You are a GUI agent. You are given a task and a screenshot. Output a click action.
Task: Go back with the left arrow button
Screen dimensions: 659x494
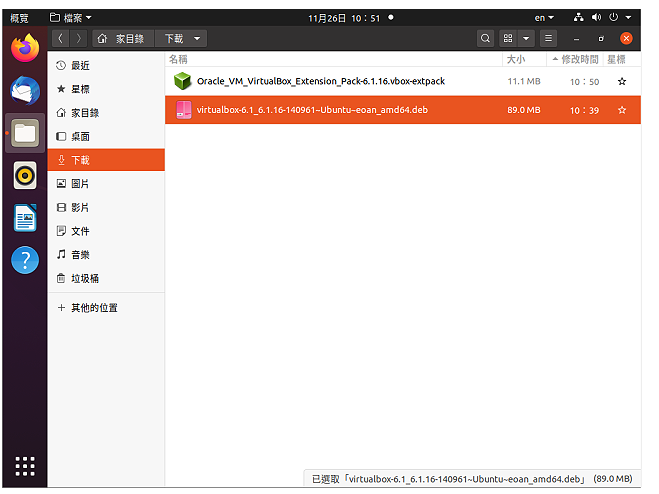[61, 39]
